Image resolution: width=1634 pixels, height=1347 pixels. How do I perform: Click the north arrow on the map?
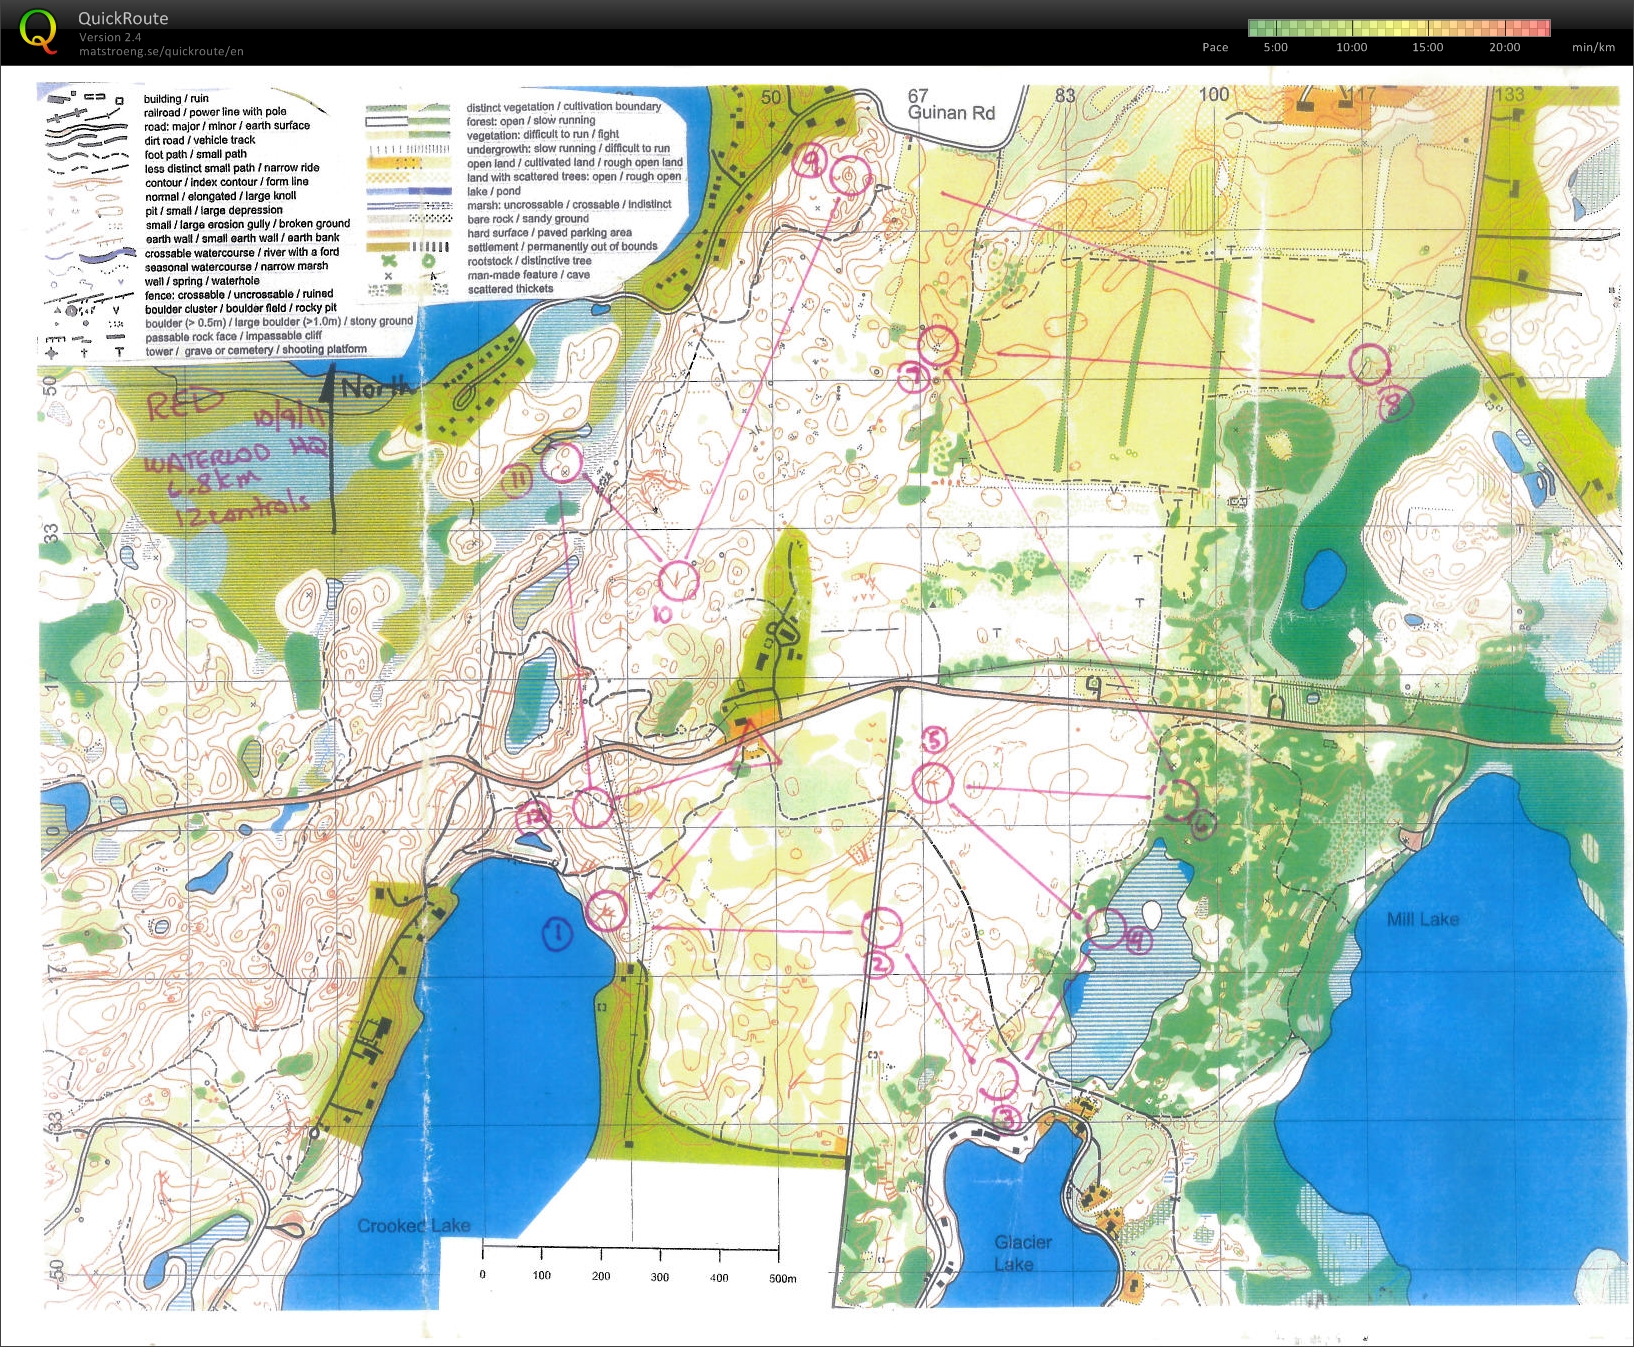coord(331,450)
